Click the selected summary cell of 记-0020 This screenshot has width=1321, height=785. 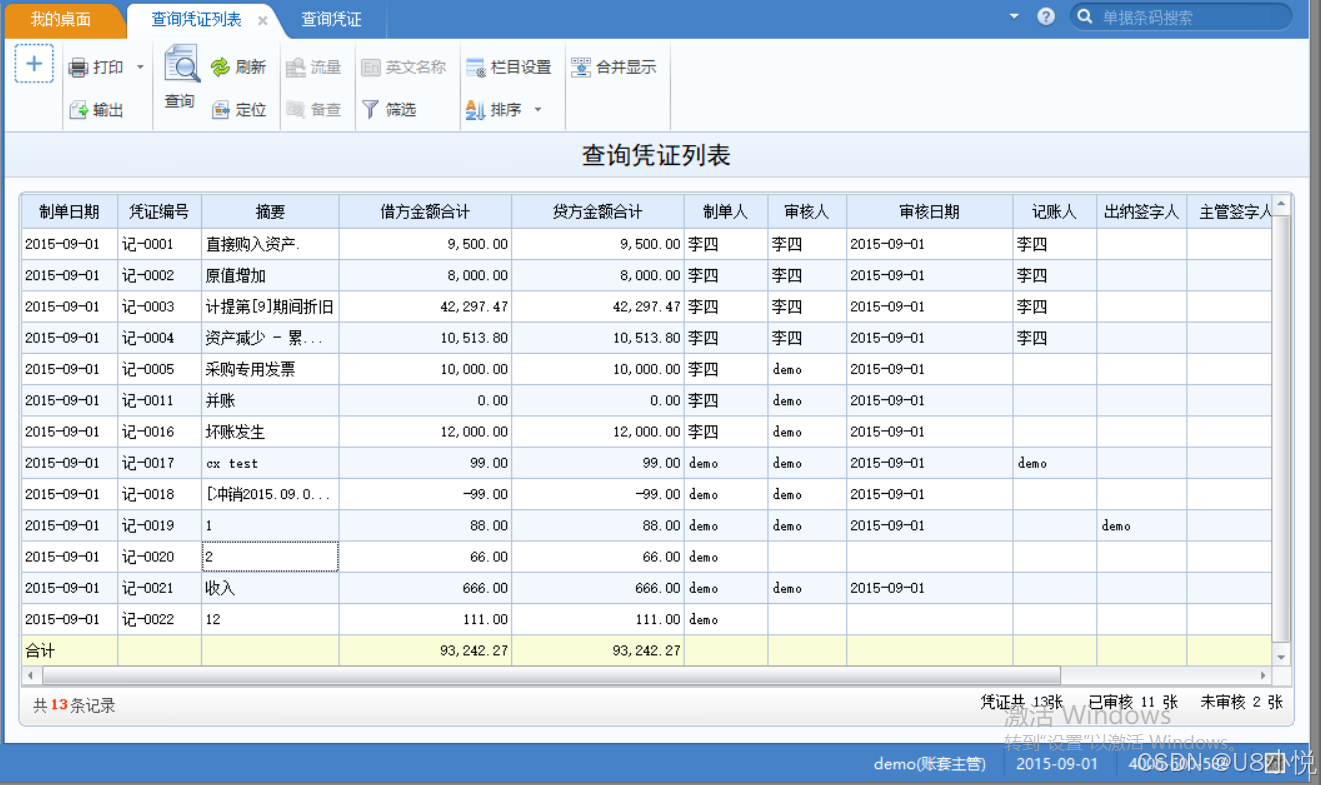click(270, 556)
